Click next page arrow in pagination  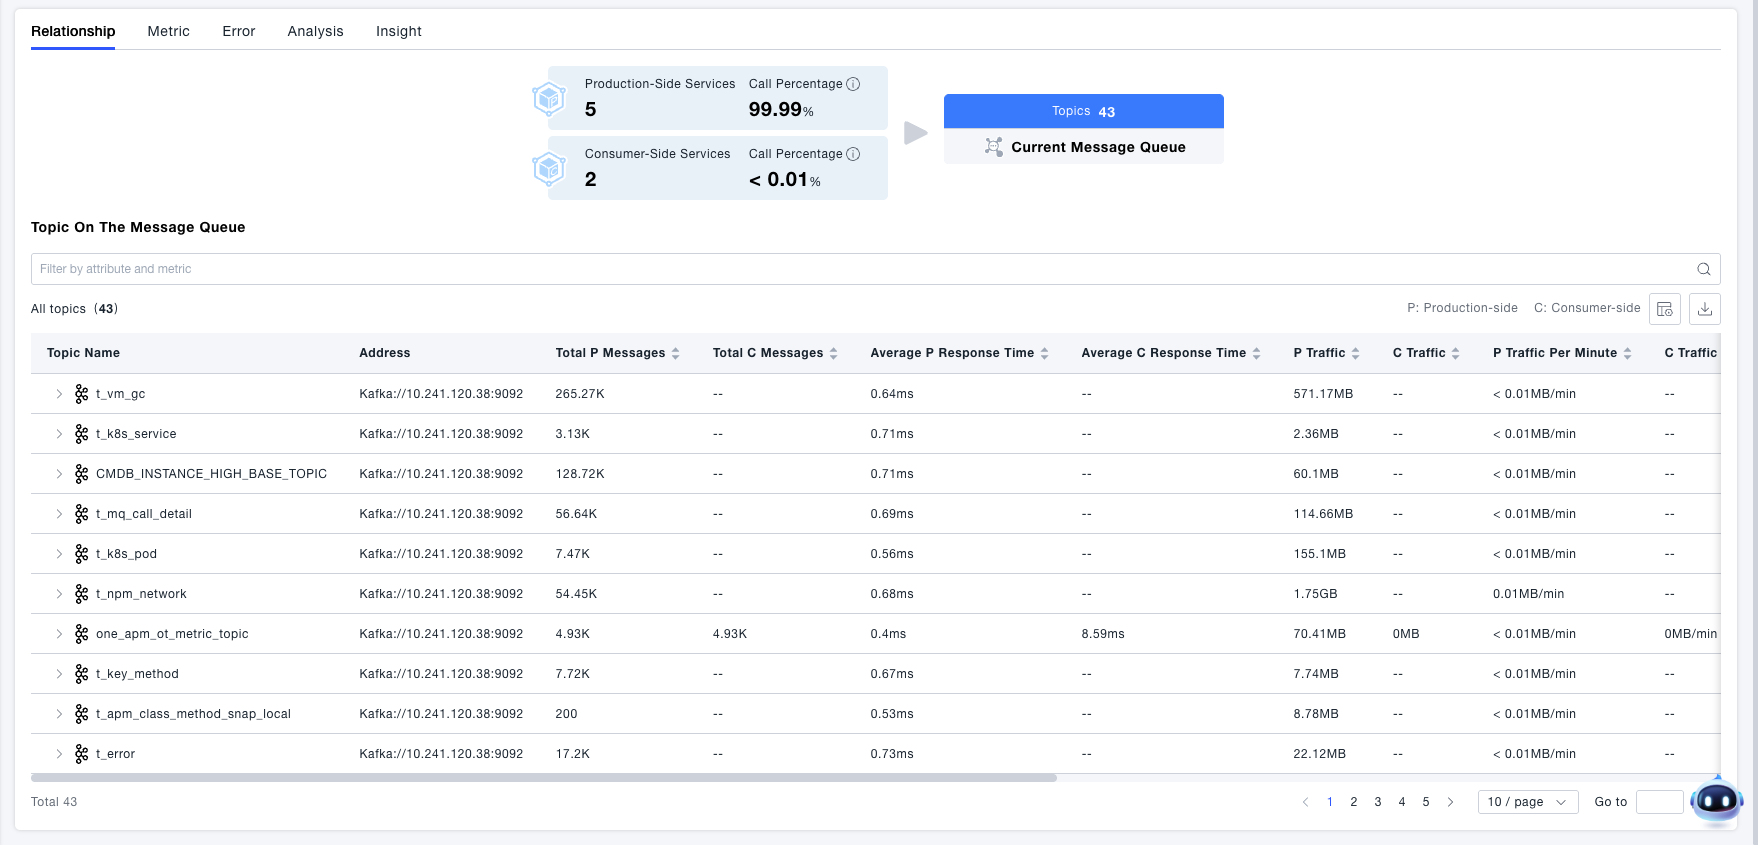point(1450,802)
